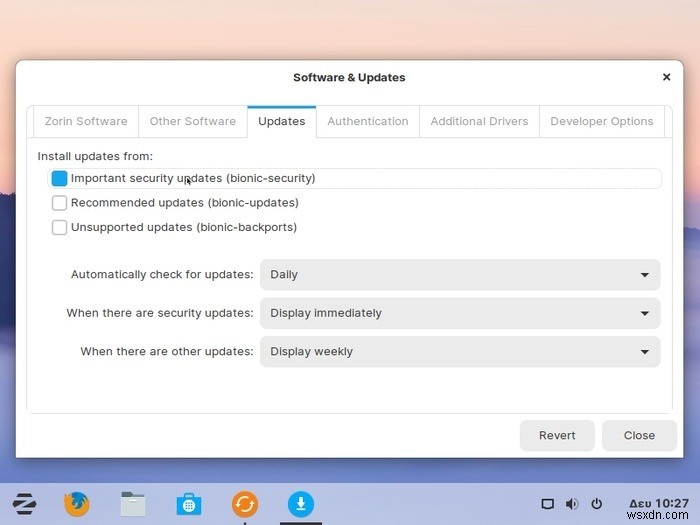
Task: Click the Automatically check for updates label
Action: (x=162, y=275)
